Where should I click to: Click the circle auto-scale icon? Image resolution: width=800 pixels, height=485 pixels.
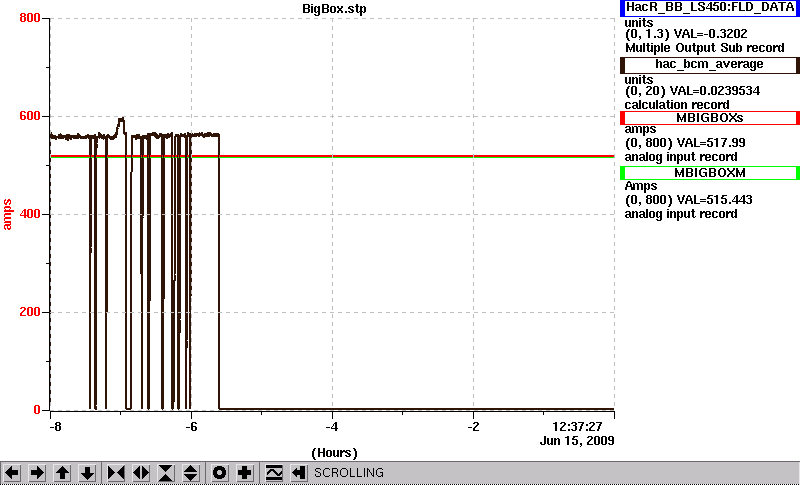(x=219, y=473)
